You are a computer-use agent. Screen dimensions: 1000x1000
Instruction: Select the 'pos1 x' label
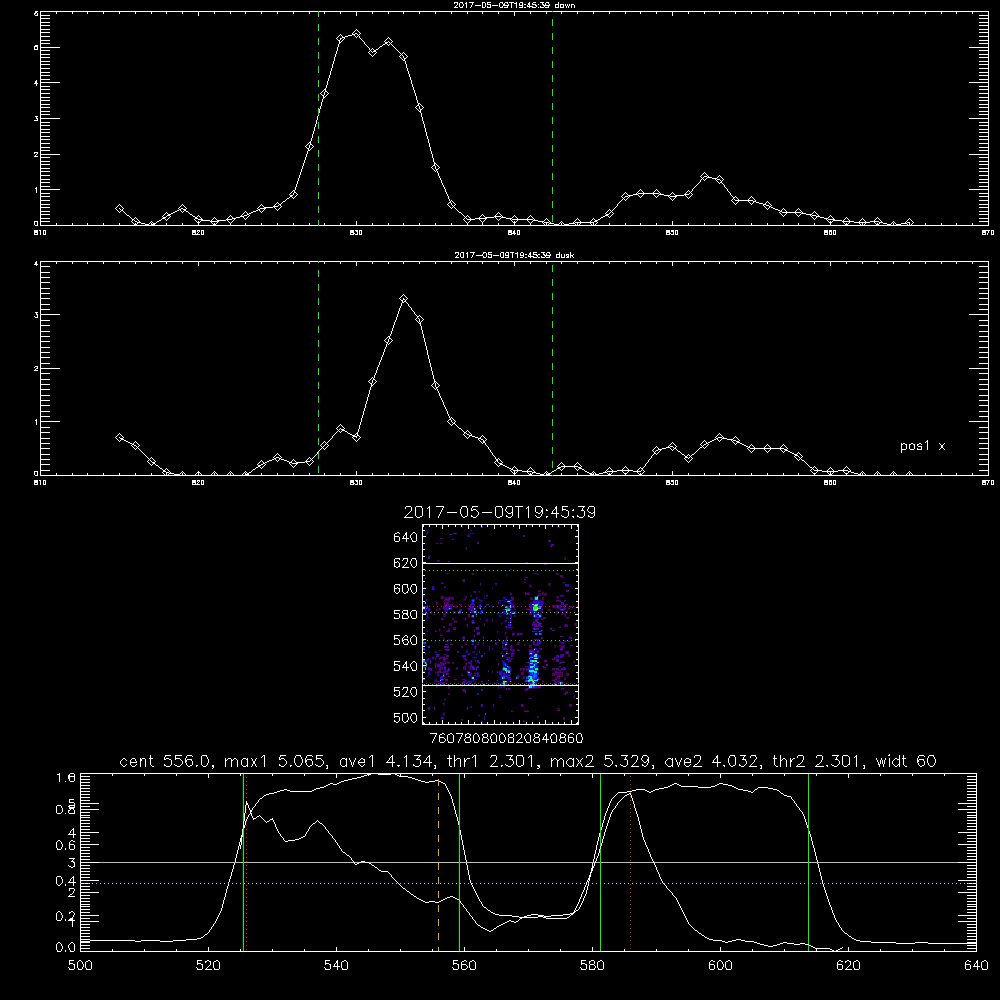(922, 446)
